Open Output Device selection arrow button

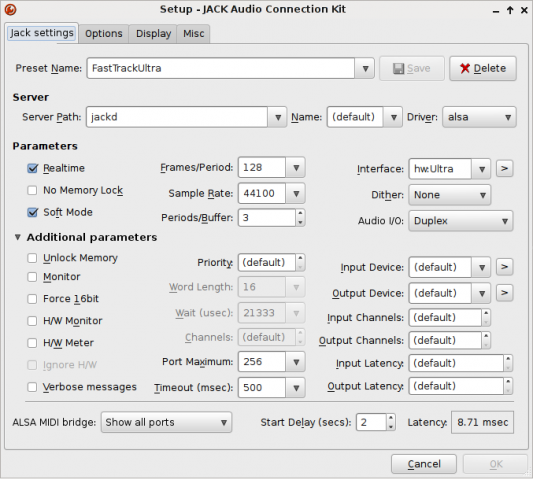pyautogui.click(x=504, y=293)
